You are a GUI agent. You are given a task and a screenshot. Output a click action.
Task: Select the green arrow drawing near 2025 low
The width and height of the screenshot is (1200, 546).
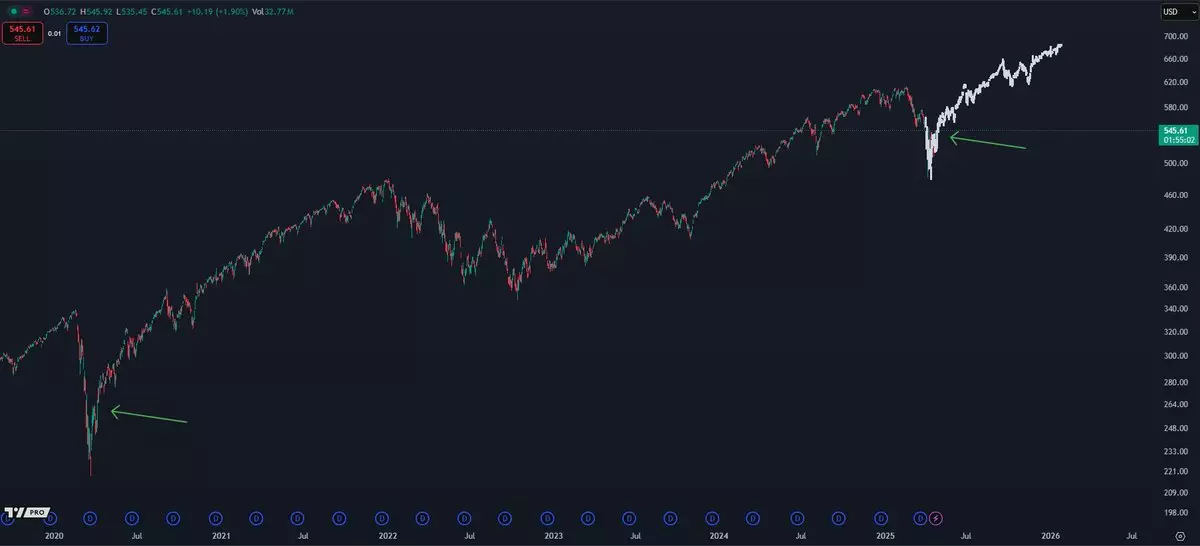tap(987, 142)
